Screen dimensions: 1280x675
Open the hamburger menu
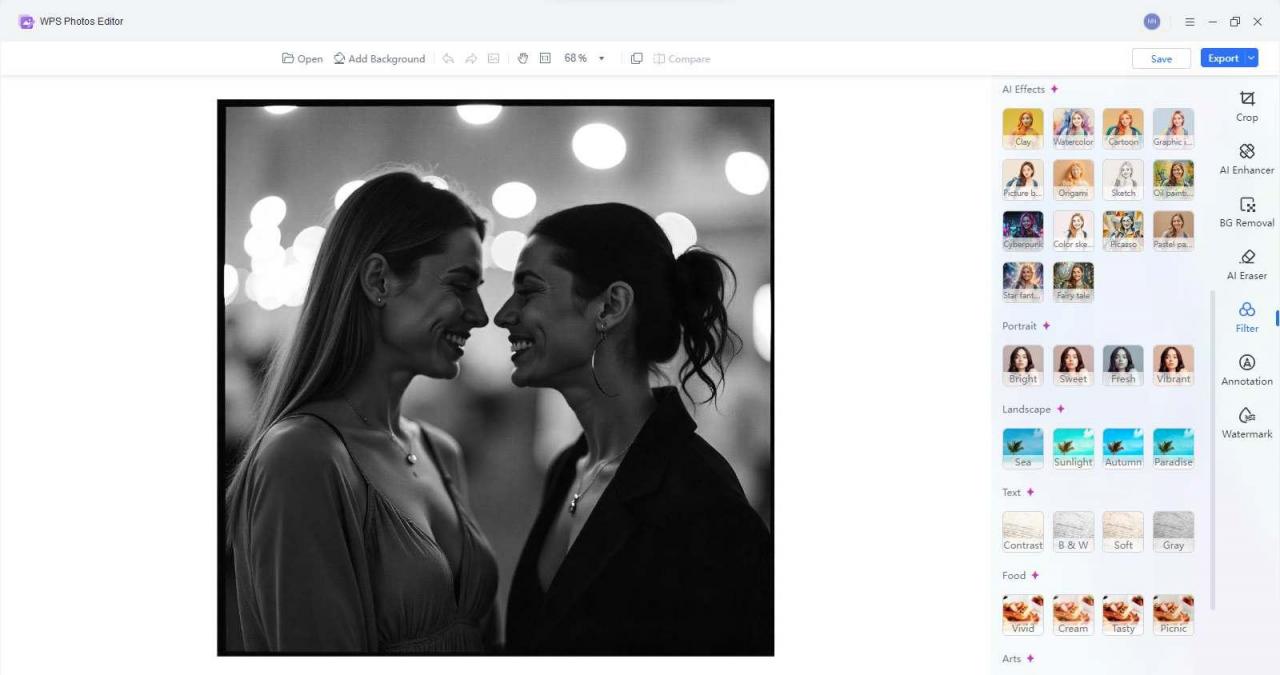click(x=1189, y=21)
